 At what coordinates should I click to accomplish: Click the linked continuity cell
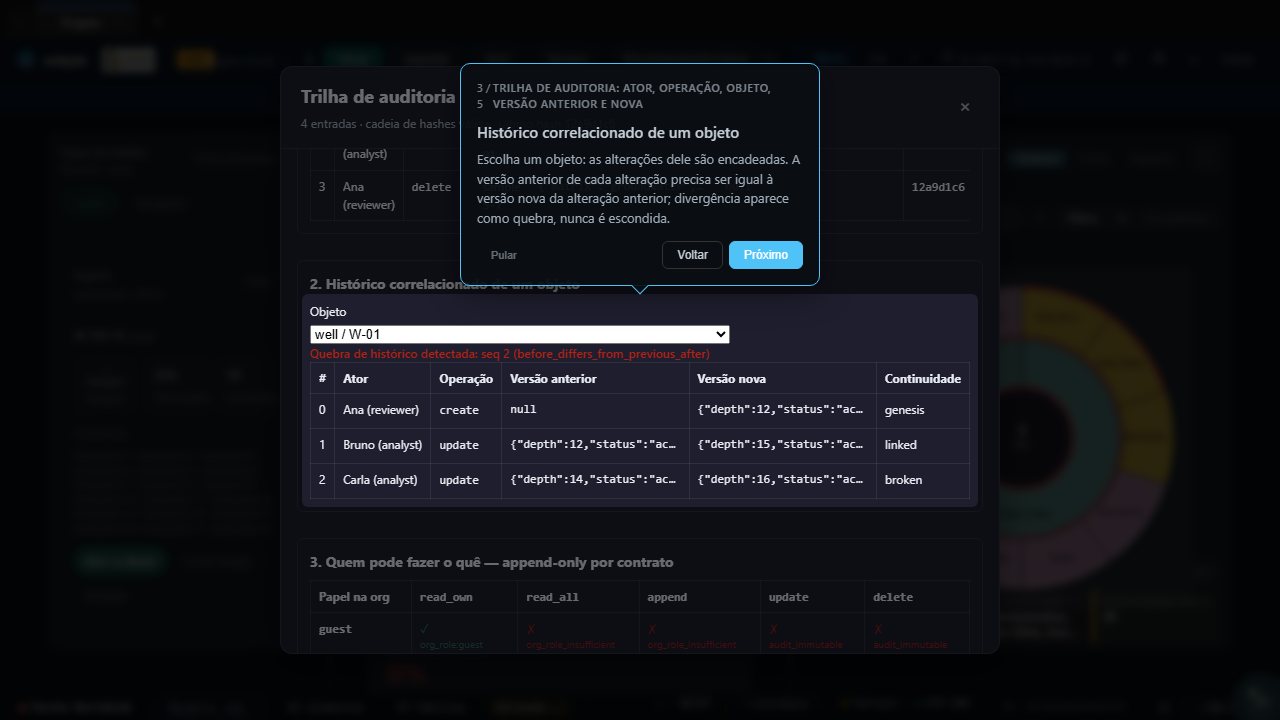(x=923, y=445)
